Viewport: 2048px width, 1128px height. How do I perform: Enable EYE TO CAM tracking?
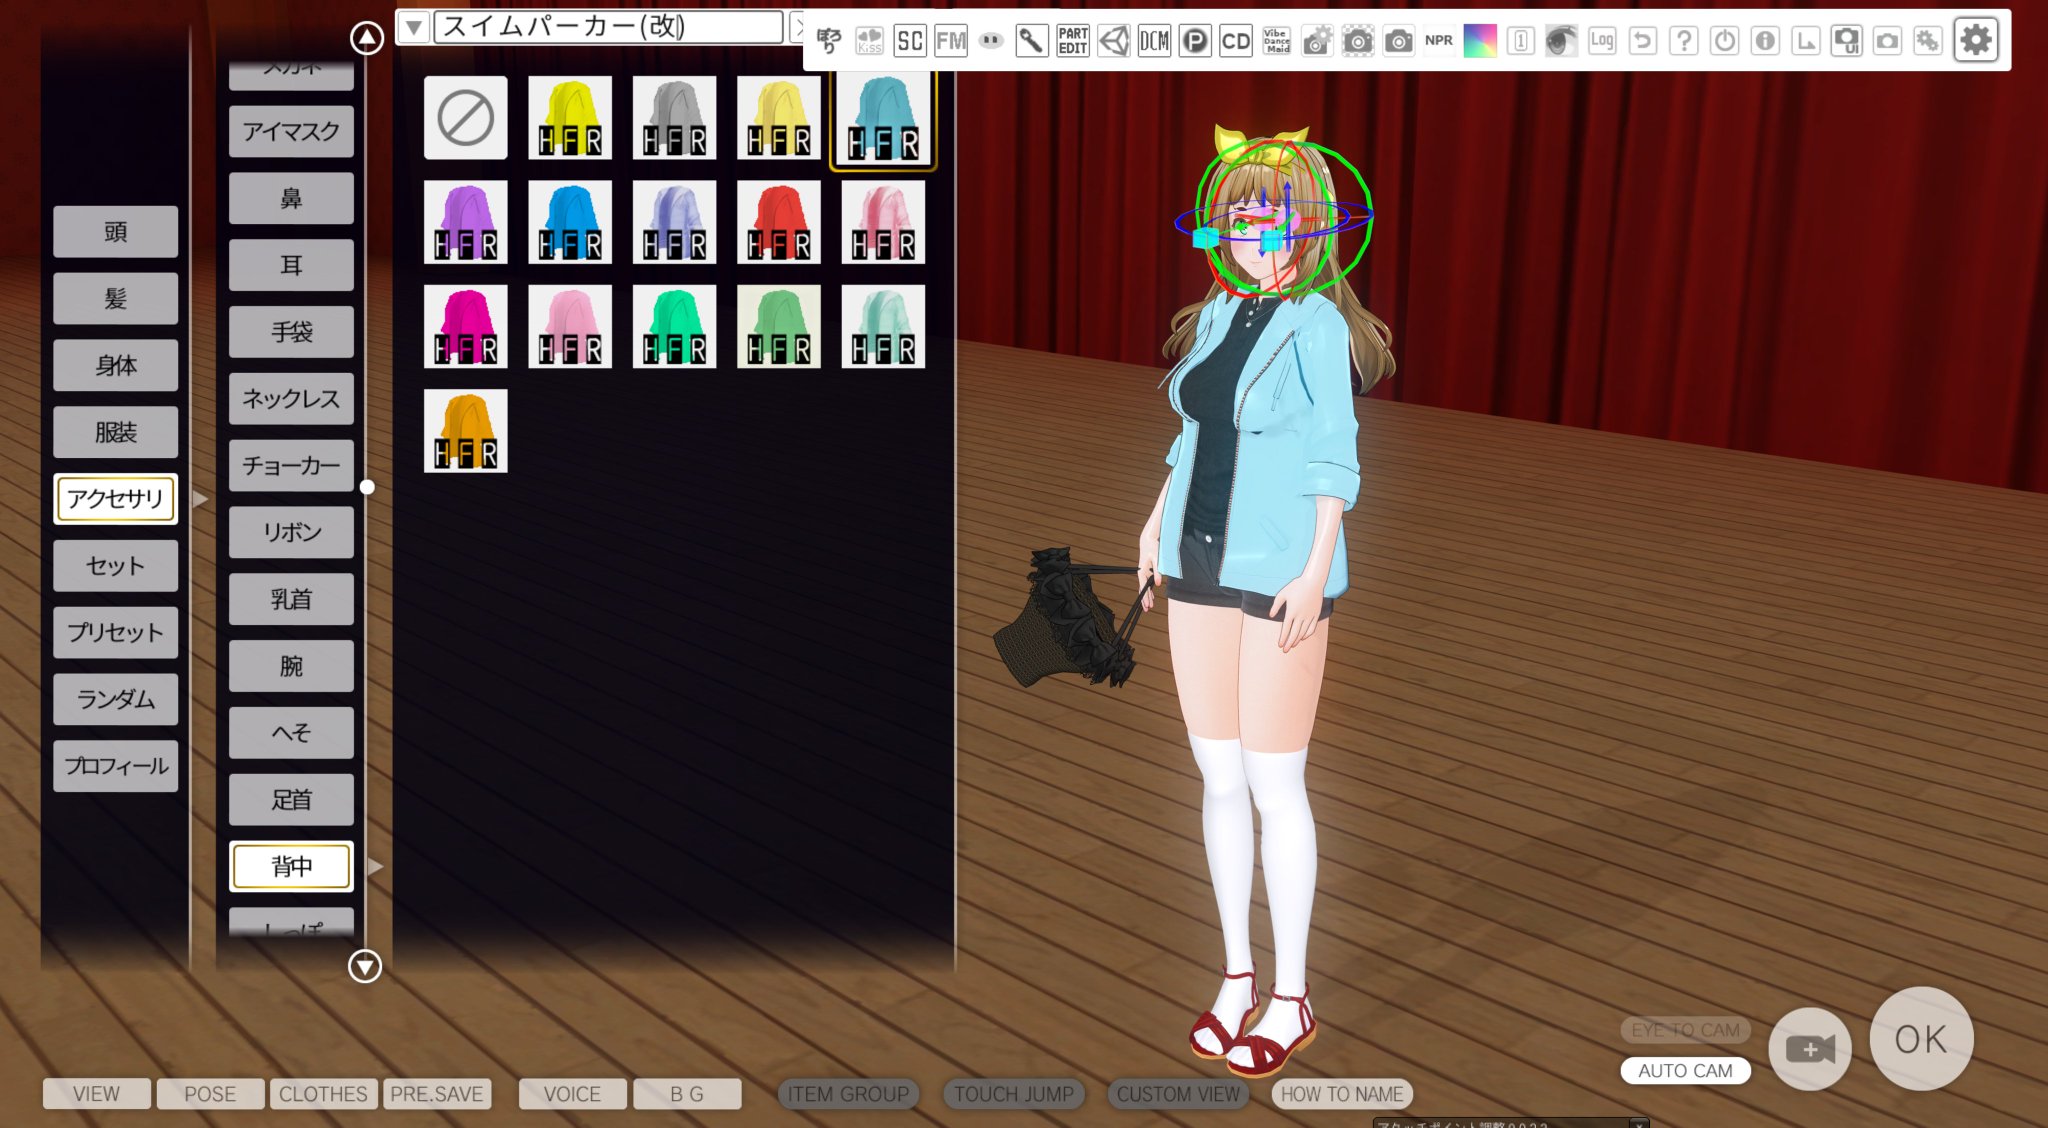pyautogui.click(x=1684, y=1030)
